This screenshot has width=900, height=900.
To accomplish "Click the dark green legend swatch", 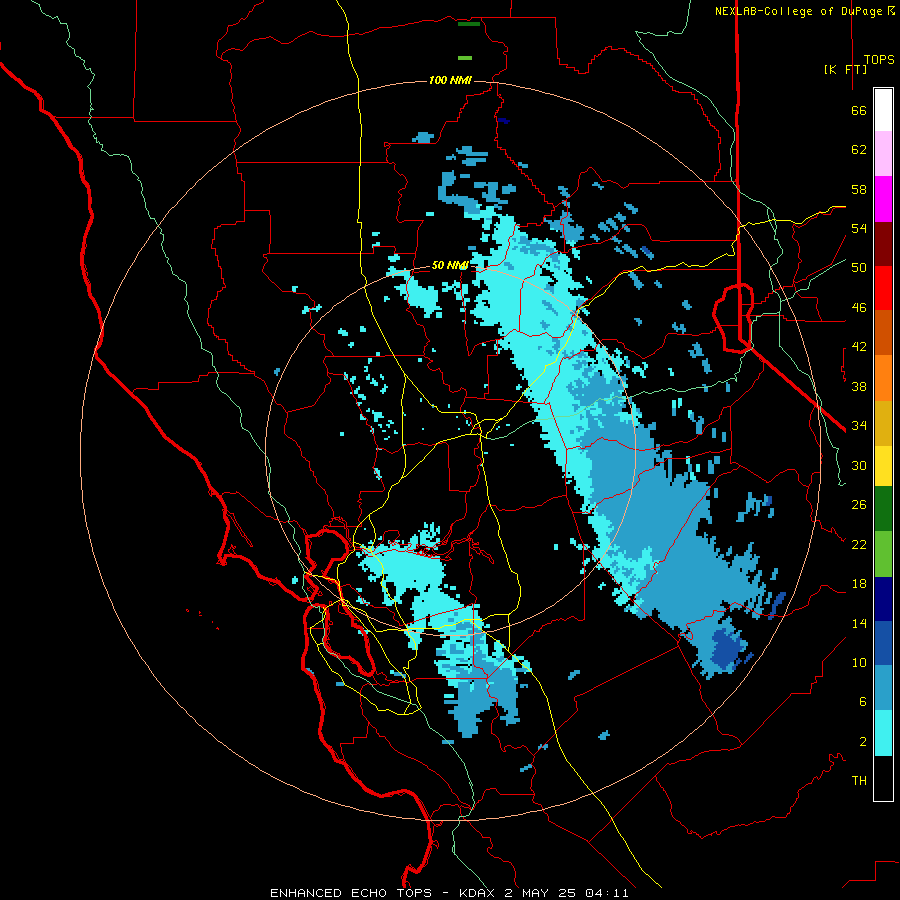I will 883,509.
